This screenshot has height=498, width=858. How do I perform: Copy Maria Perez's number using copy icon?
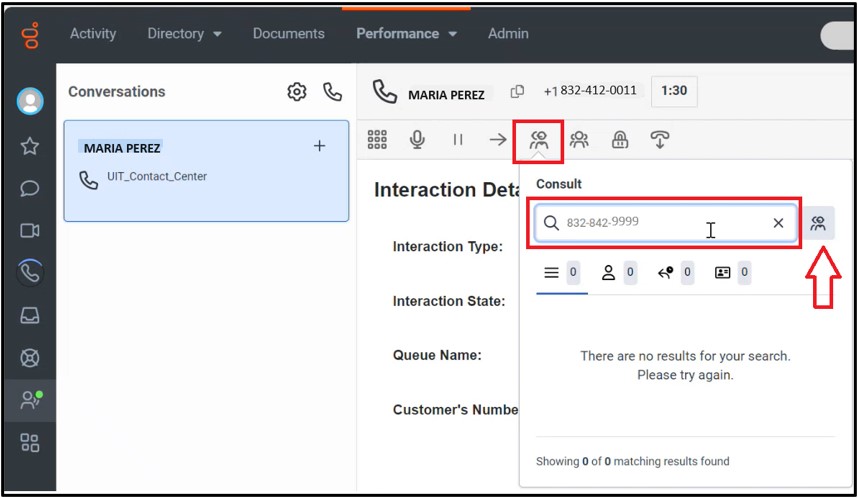tap(517, 91)
